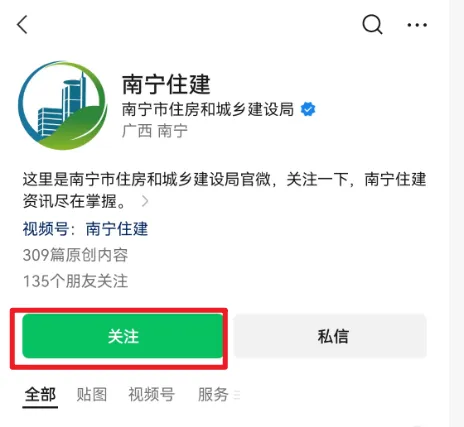See the 135个朋友关注 friends list
Viewport: 464px width, 427px height.
tap(76, 281)
